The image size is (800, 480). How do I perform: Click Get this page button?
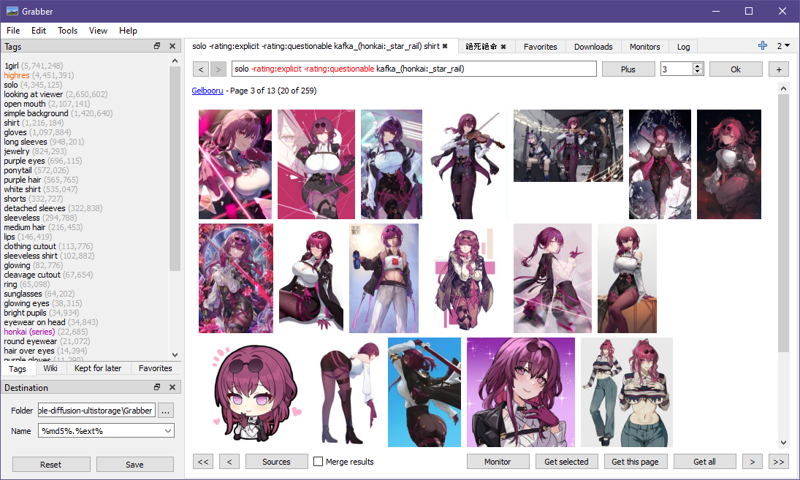[x=635, y=461]
